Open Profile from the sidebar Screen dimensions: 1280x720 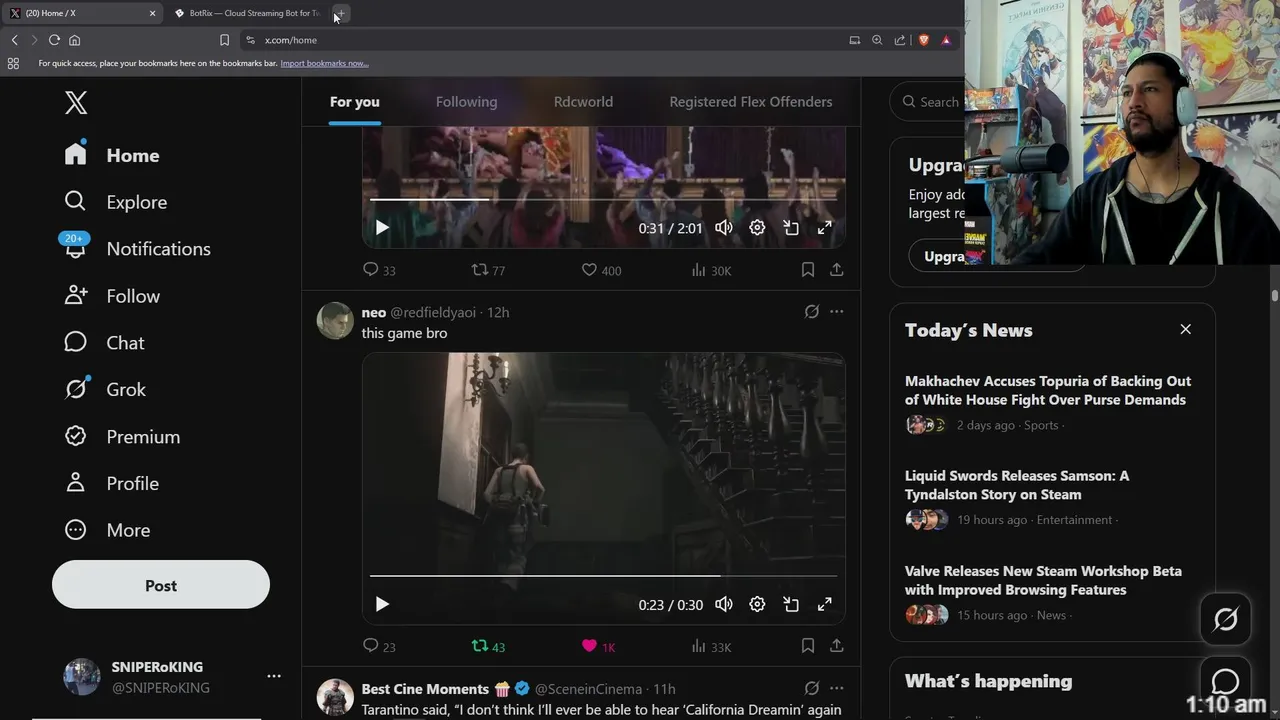coord(111,483)
